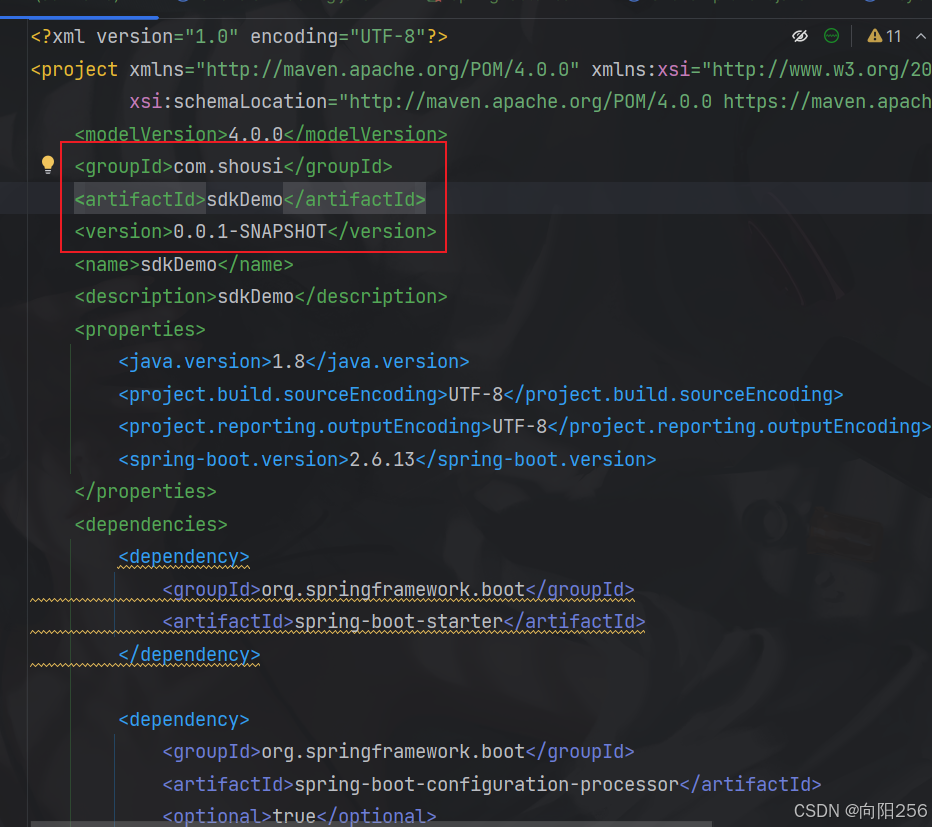Click the up chevron beside warnings count
932x827 pixels.
(920, 36)
